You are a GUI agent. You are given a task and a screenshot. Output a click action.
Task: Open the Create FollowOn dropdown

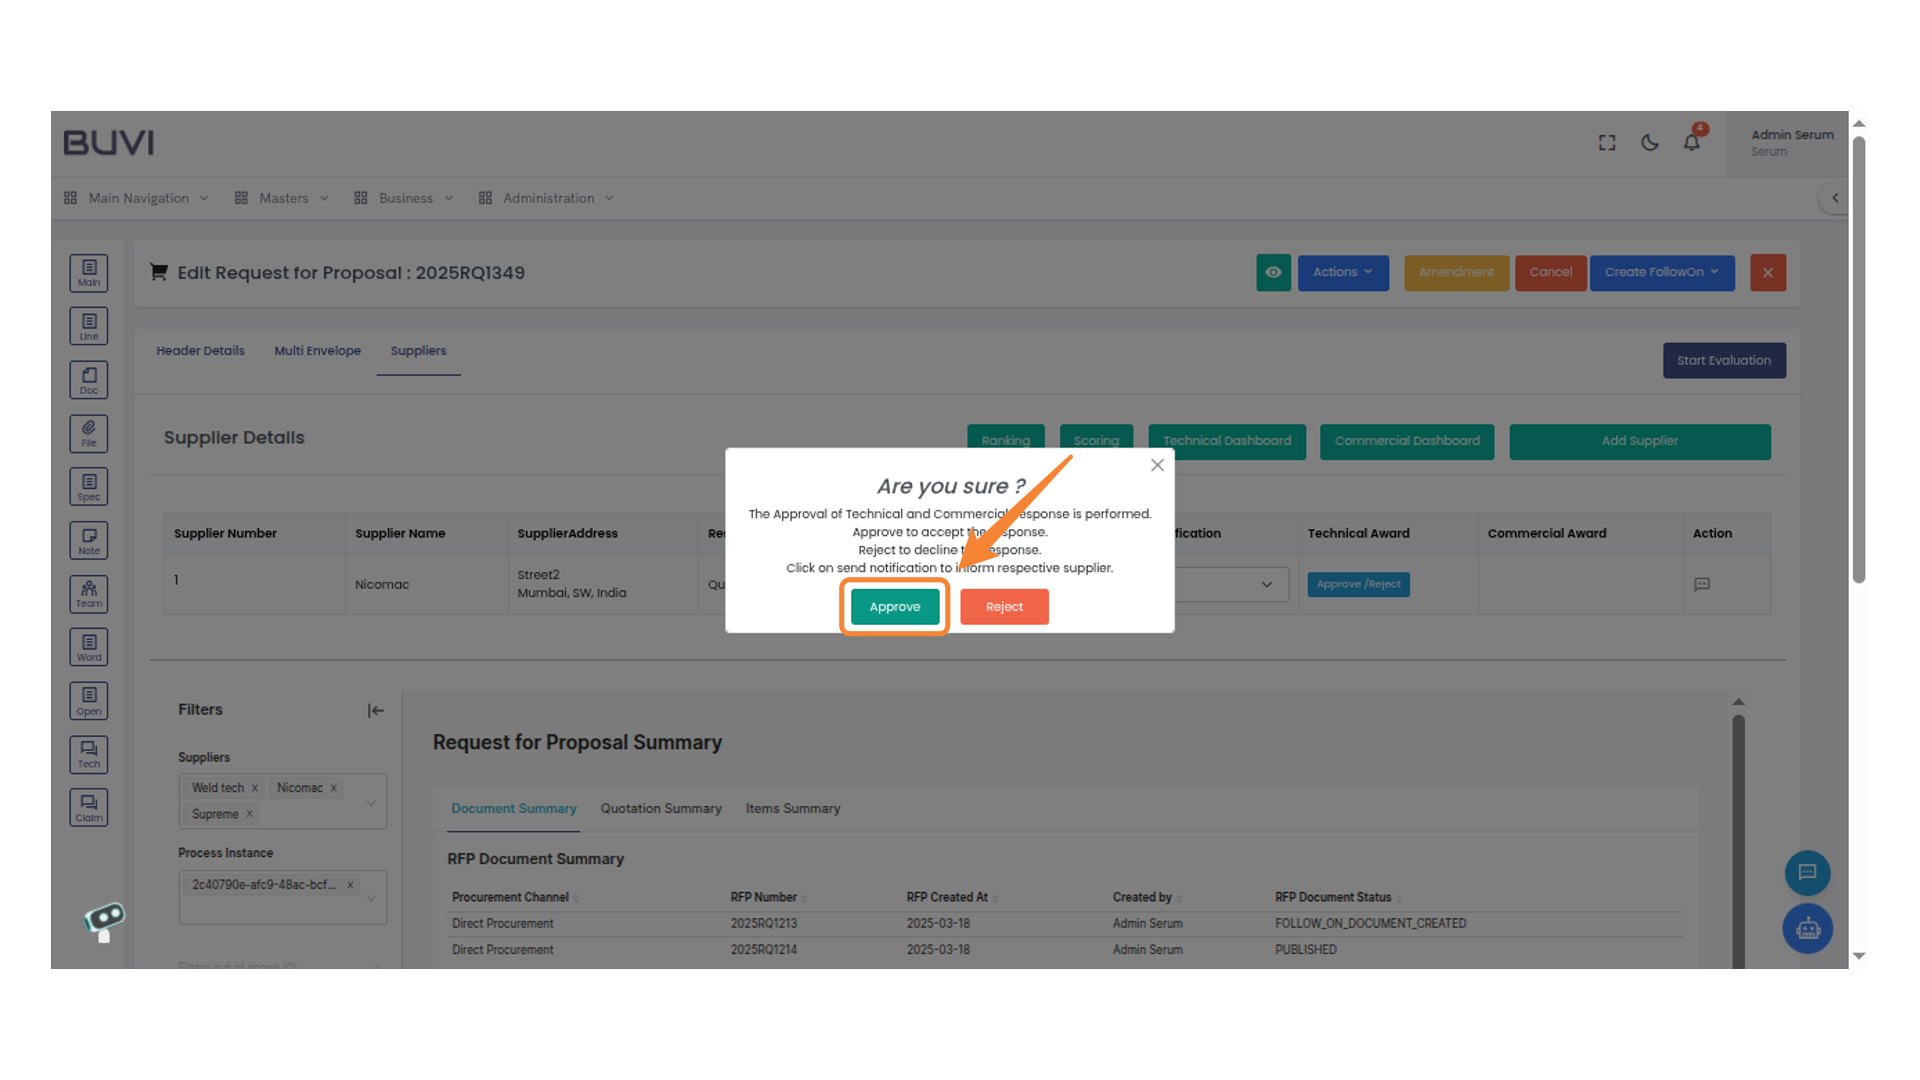tap(1661, 272)
